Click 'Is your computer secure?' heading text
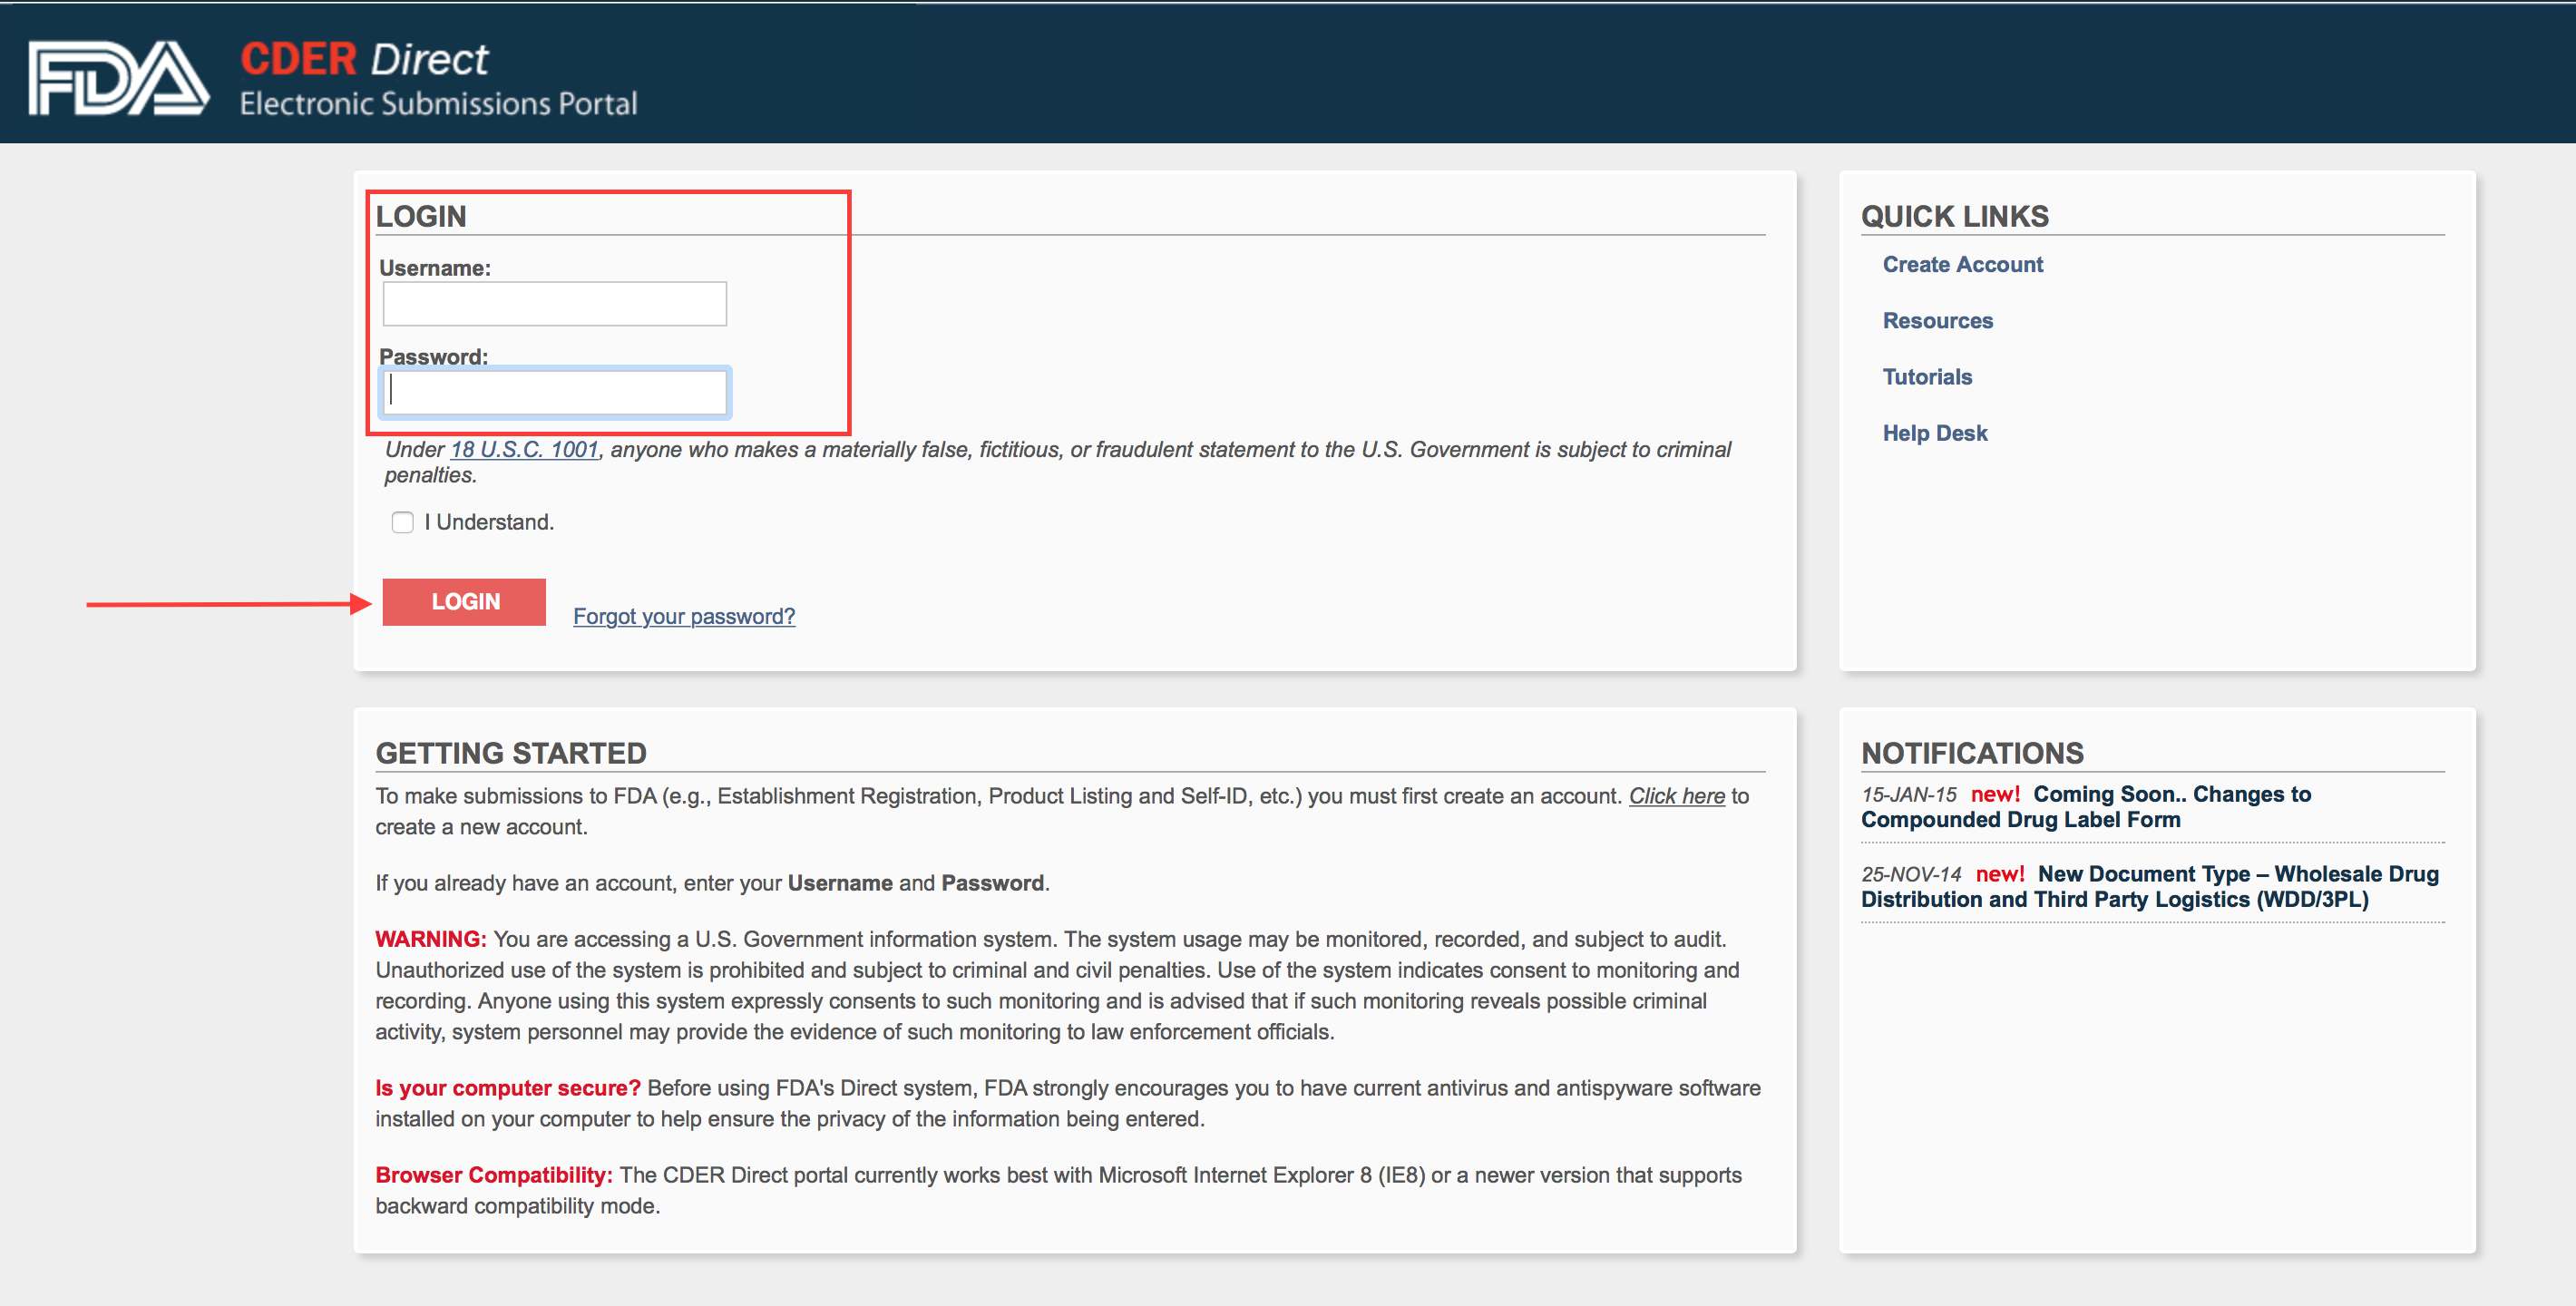Image resolution: width=2576 pixels, height=1306 pixels. [508, 1088]
